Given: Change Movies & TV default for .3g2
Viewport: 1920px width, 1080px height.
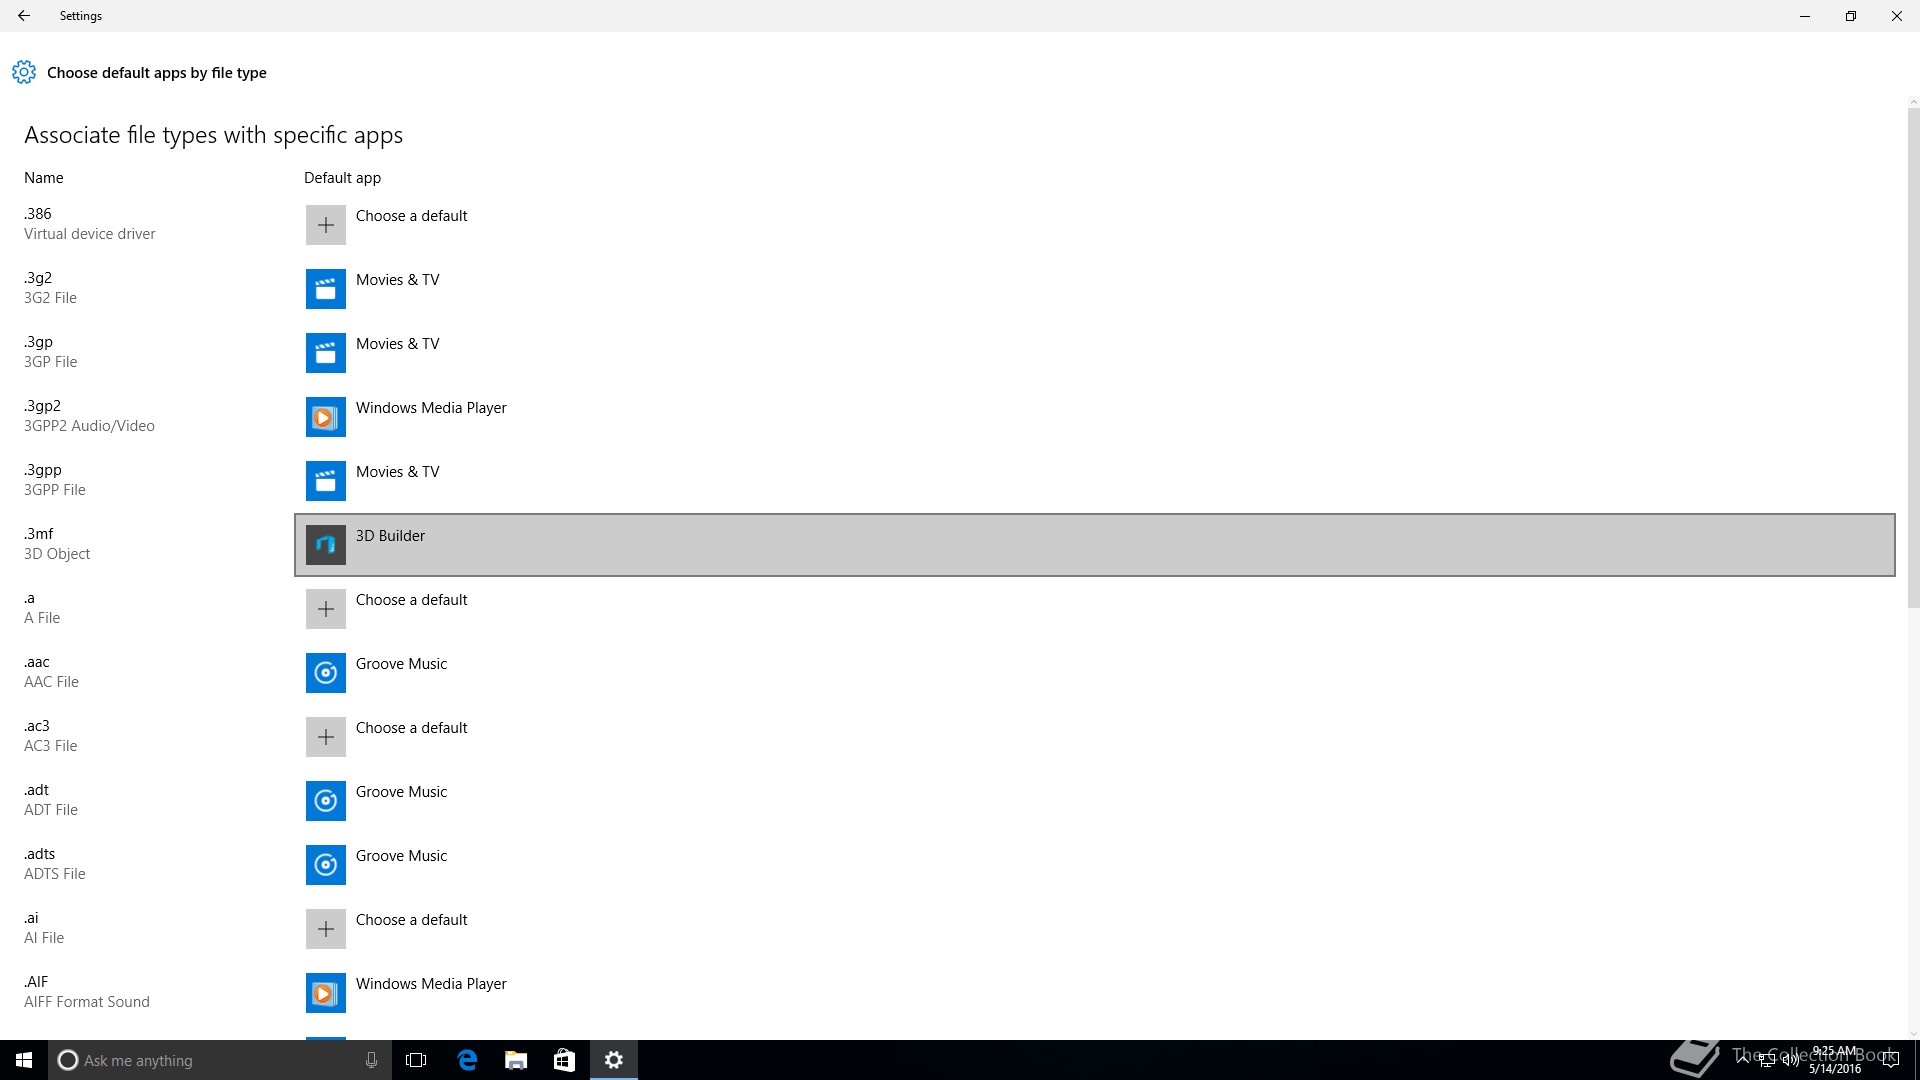Looking at the screenshot, I should pos(1095,289).
